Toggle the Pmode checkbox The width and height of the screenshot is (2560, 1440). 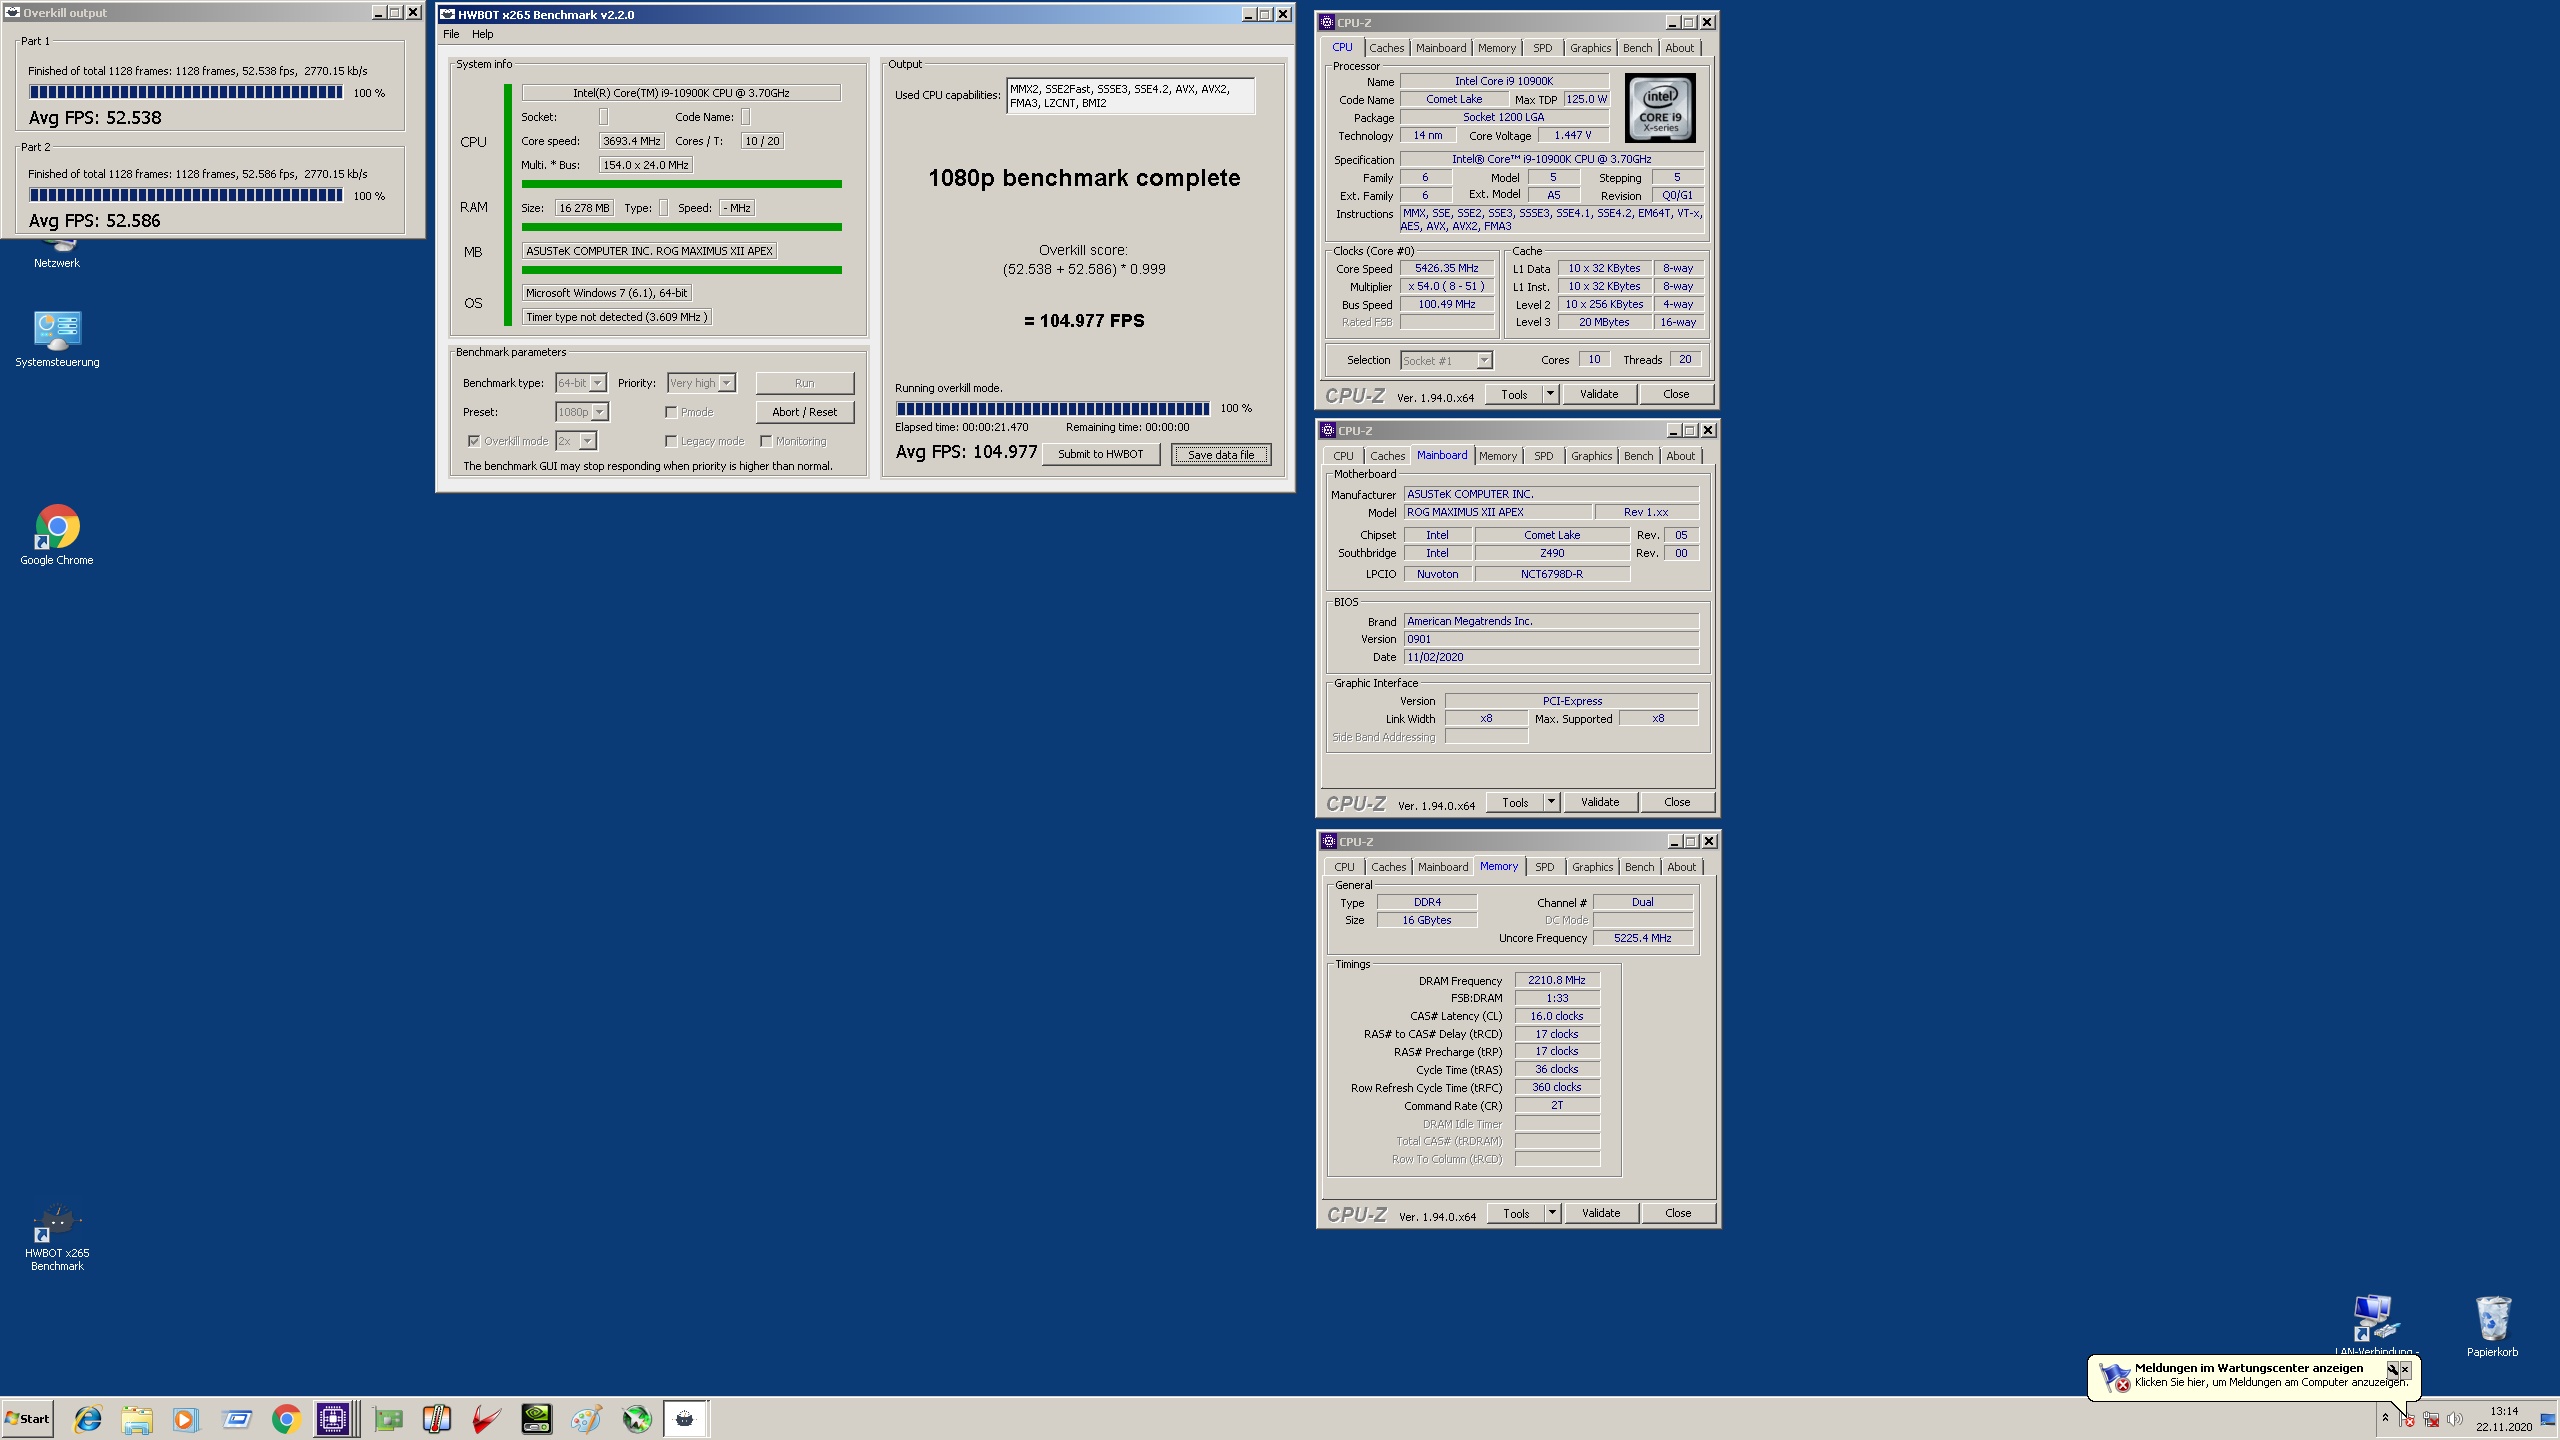(671, 412)
